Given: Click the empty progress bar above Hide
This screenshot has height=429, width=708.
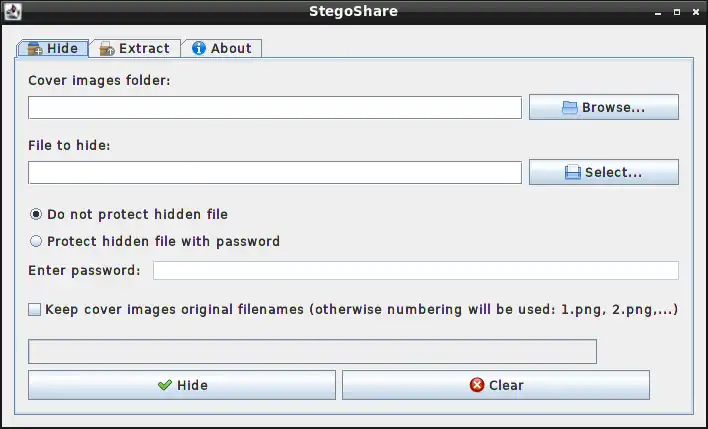Looking at the screenshot, I should [312, 351].
